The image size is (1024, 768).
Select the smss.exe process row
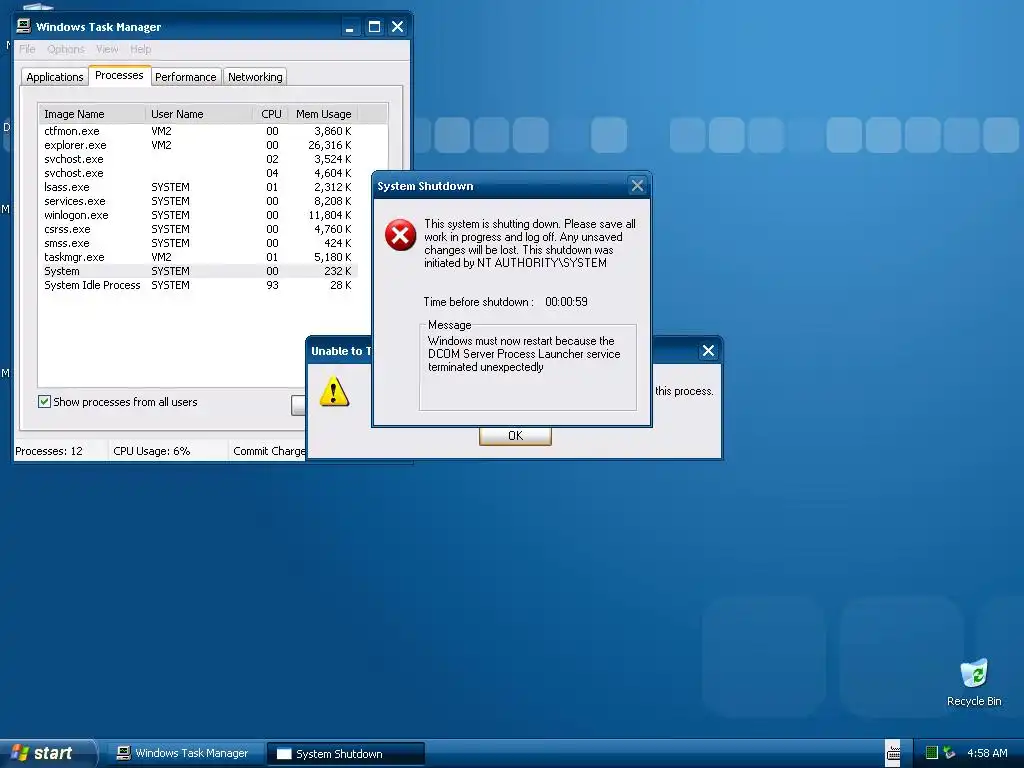point(198,243)
